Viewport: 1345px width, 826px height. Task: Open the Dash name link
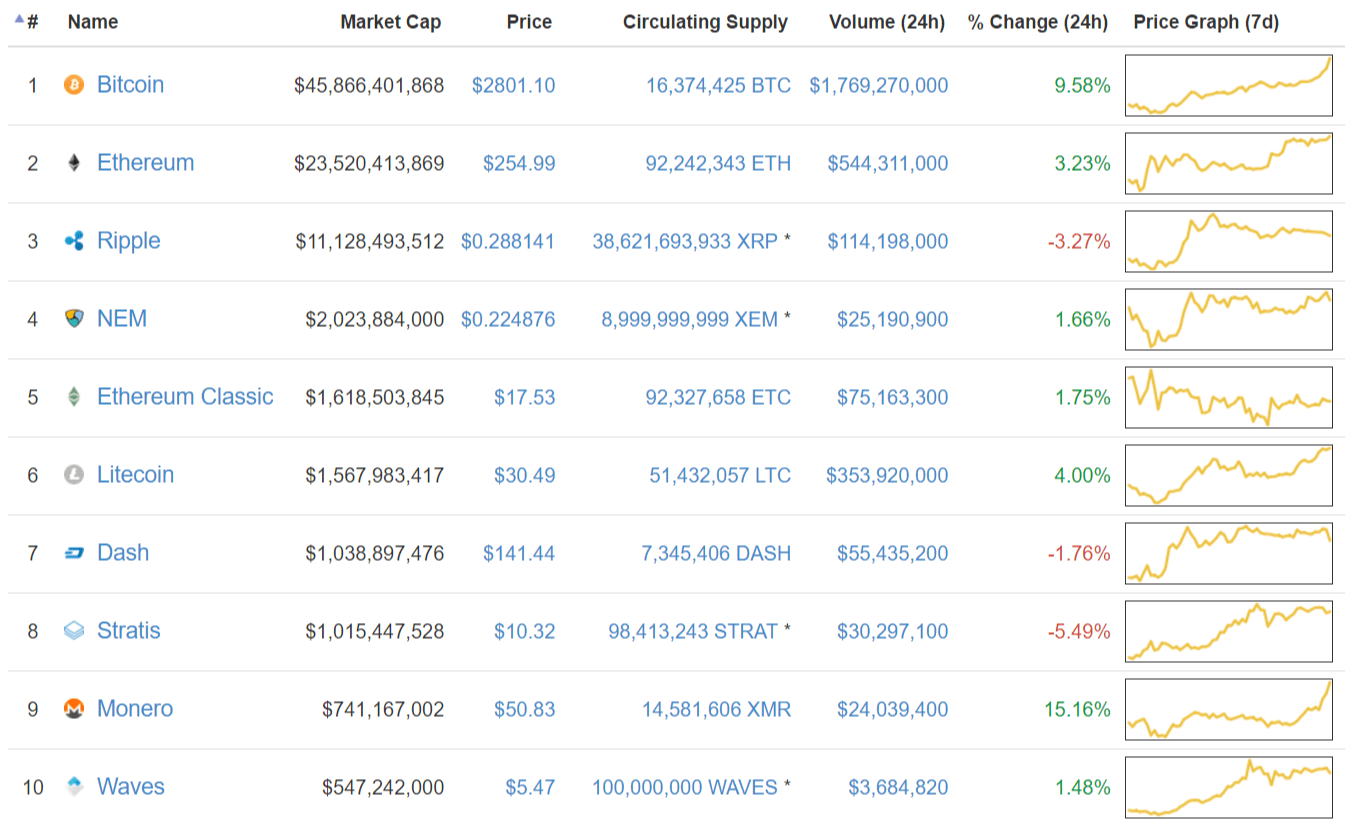coord(123,553)
